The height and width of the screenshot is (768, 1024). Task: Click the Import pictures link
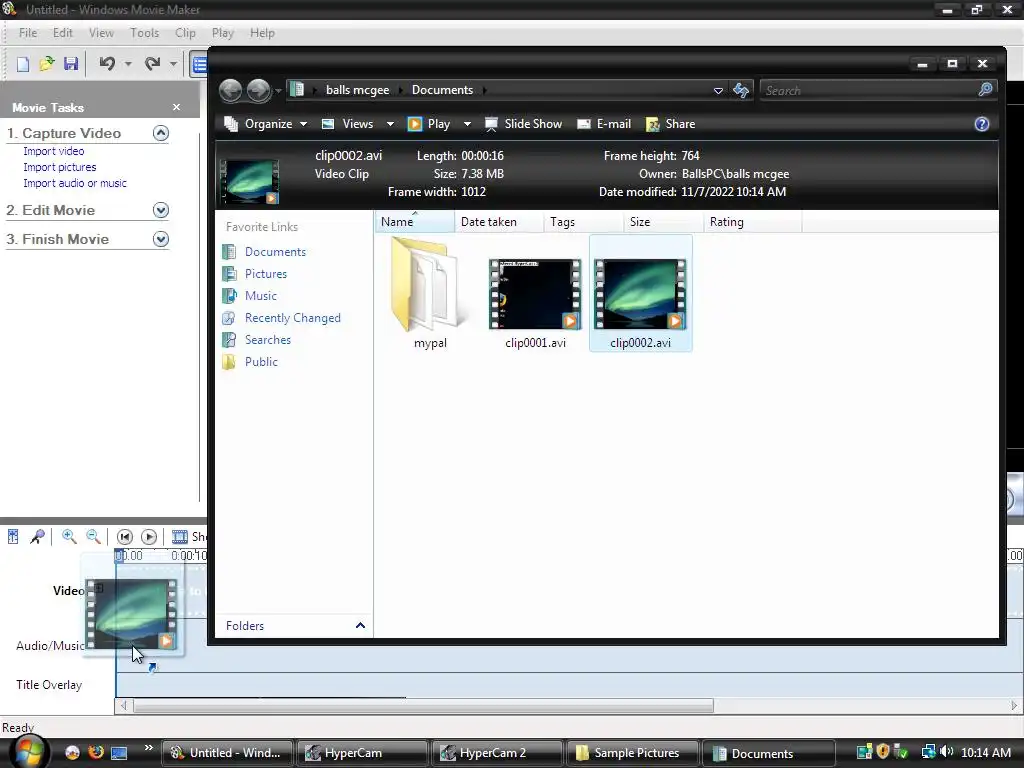click(59, 167)
